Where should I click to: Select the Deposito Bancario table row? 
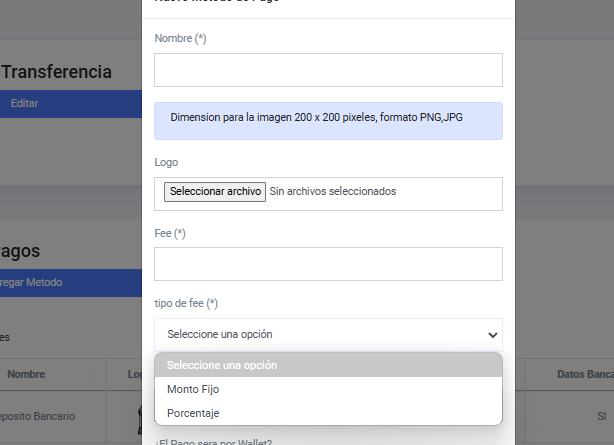click(40, 415)
